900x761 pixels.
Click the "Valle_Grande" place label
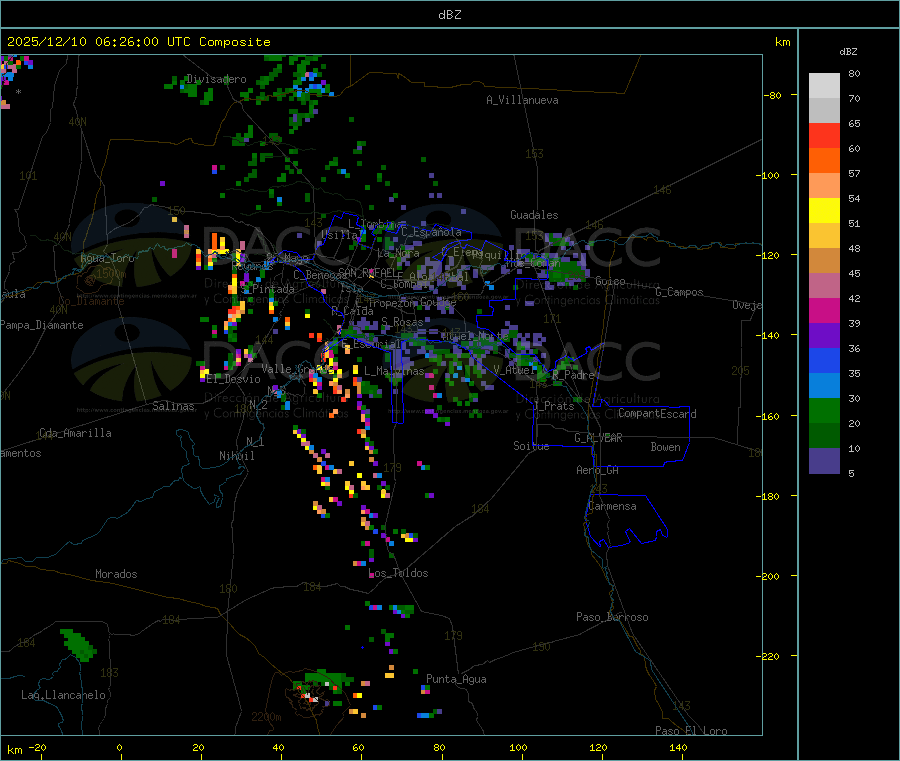pos(298,369)
